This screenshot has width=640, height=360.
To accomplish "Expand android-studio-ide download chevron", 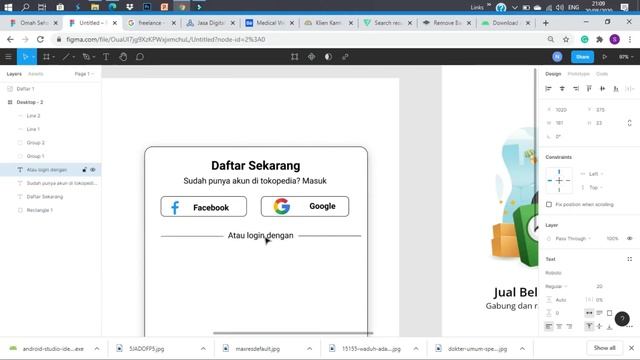I will pyautogui.click(x=97, y=349).
